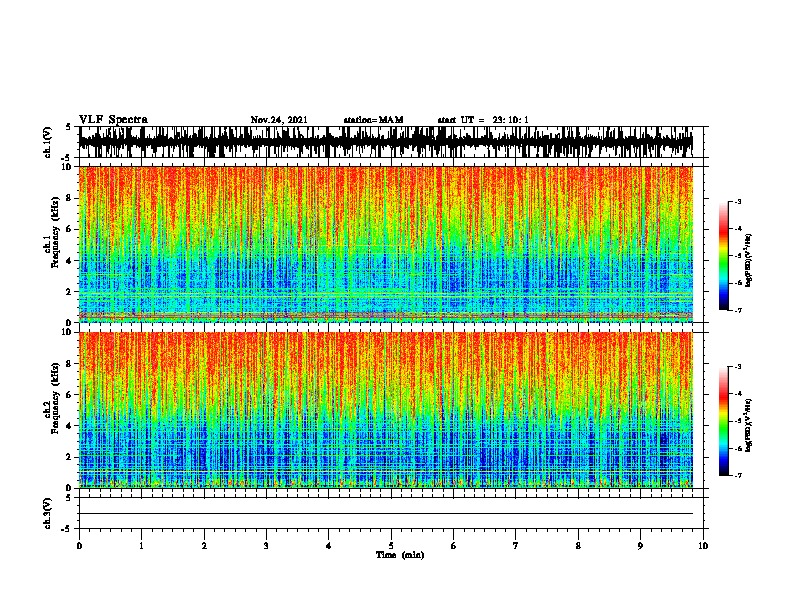Click inside the ch.2 spectrogram plot

pyautogui.click(x=386, y=410)
